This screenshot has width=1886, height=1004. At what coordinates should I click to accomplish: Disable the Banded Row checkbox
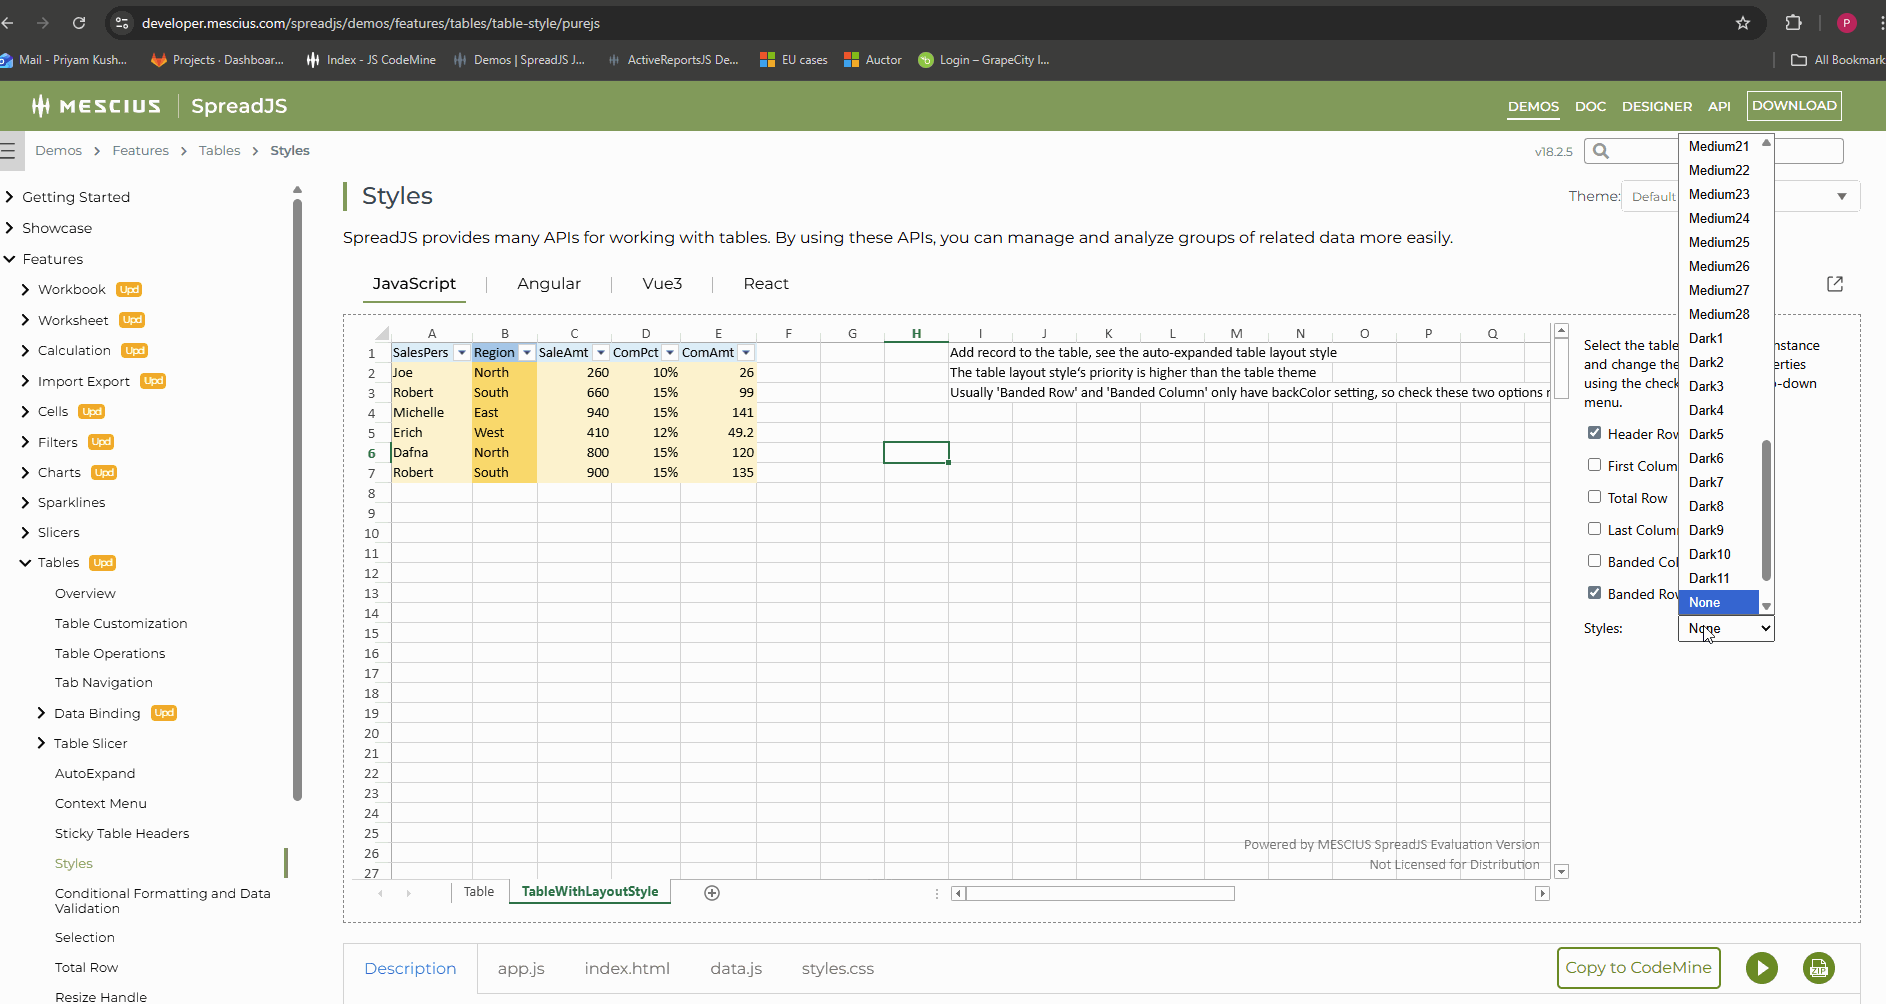coord(1594,593)
